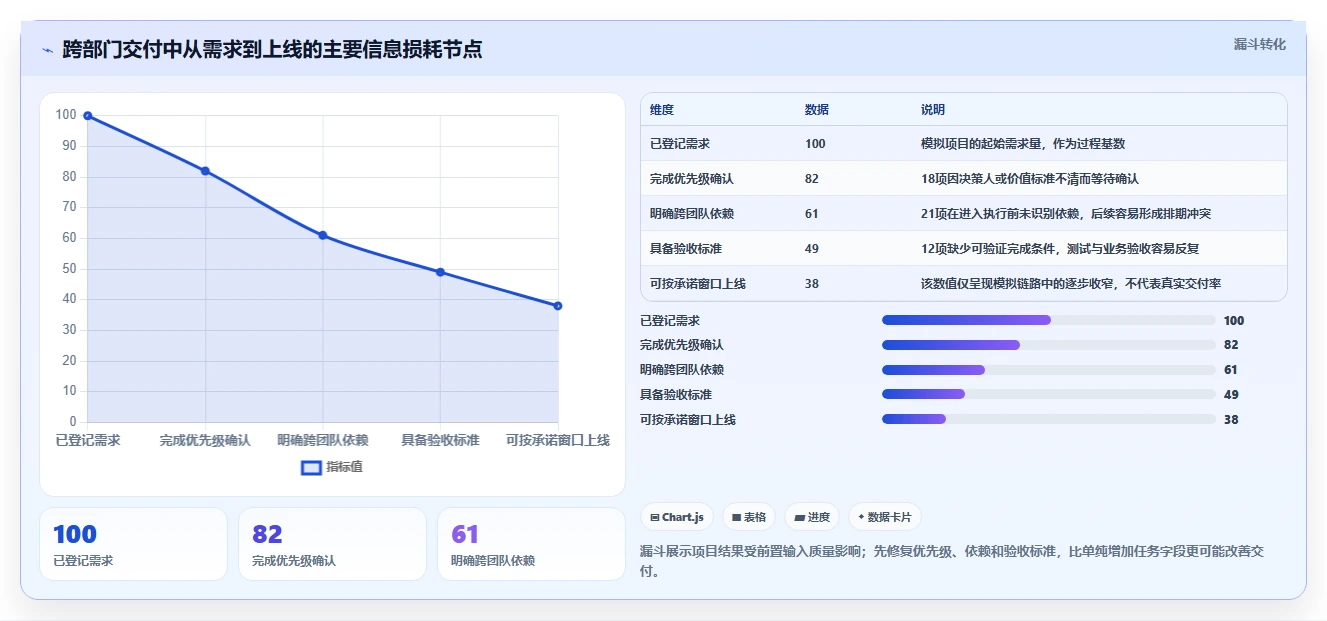
Task: Click the 数据 column header
Action: tap(817, 110)
